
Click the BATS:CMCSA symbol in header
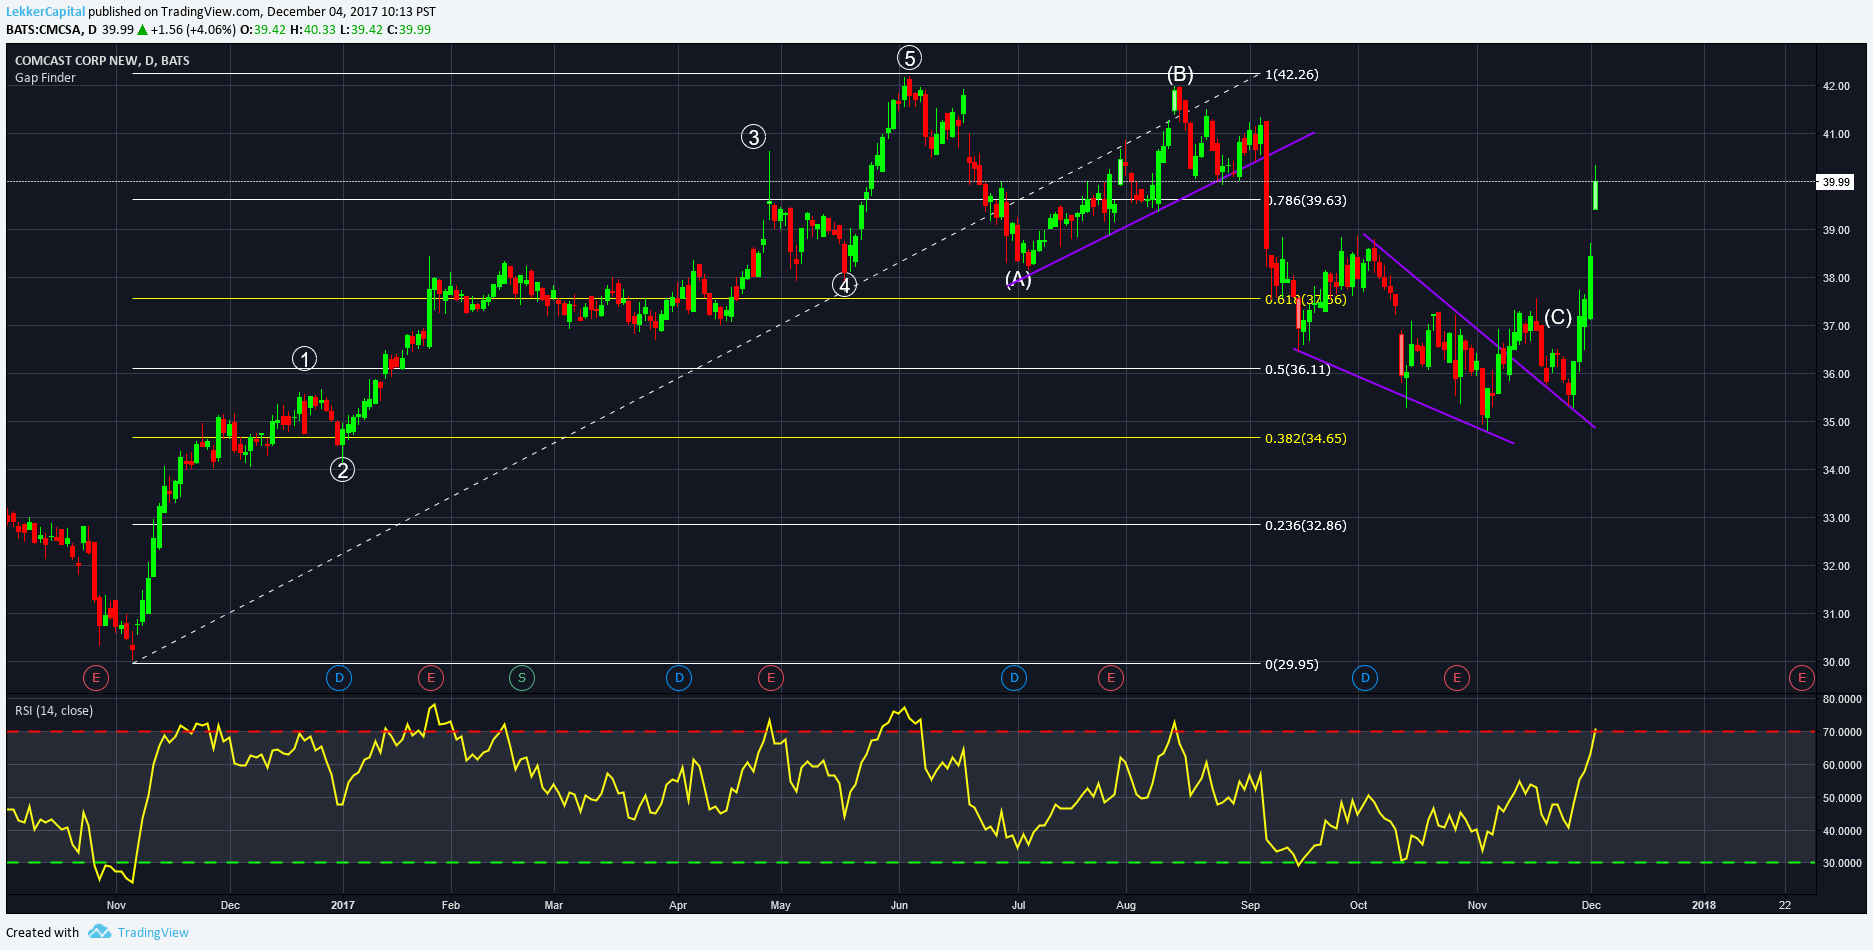tap(44, 29)
